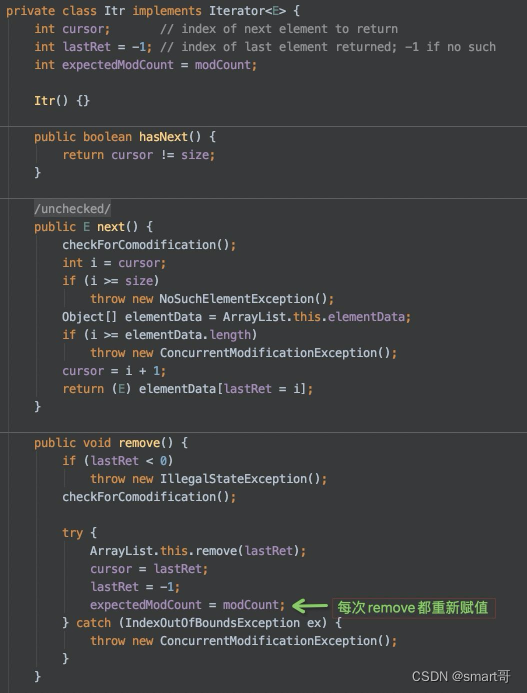Click checkForComodification() call inside remove()
Image resolution: width=527 pixels, height=693 pixels.
click(x=149, y=497)
